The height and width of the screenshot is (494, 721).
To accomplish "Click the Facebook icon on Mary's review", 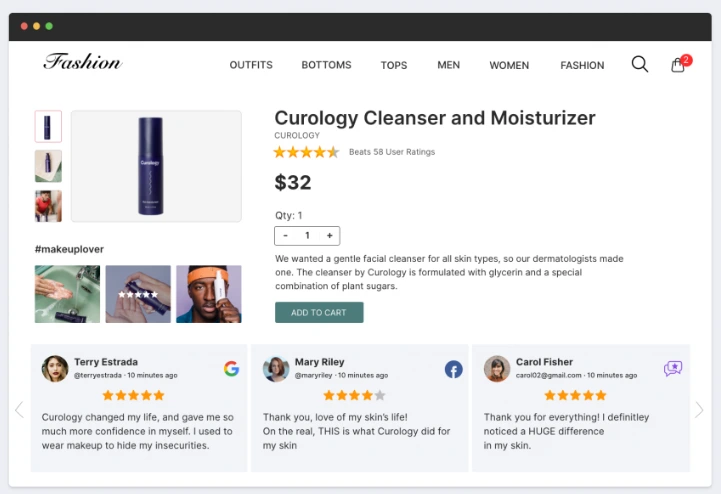I will click(x=453, y=369).
